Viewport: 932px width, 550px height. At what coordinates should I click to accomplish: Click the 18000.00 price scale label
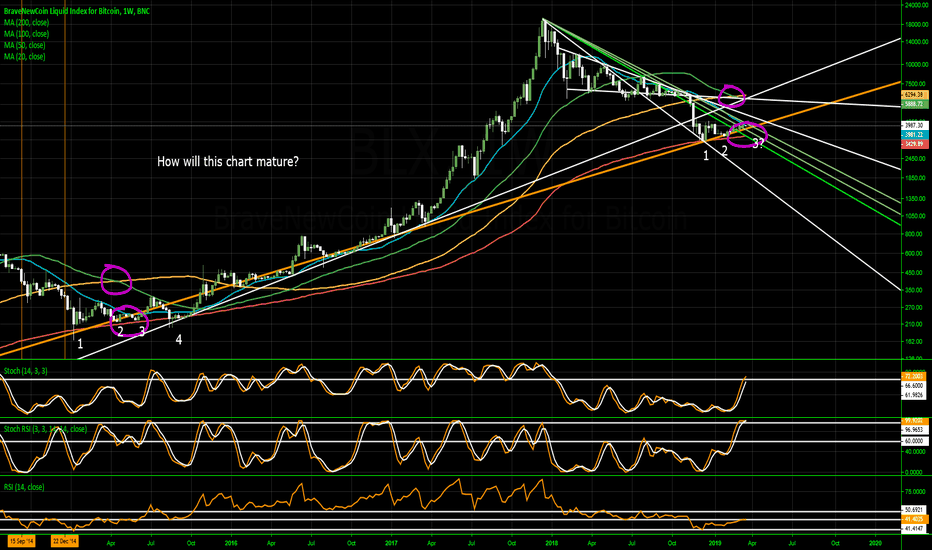coord(916,25)
